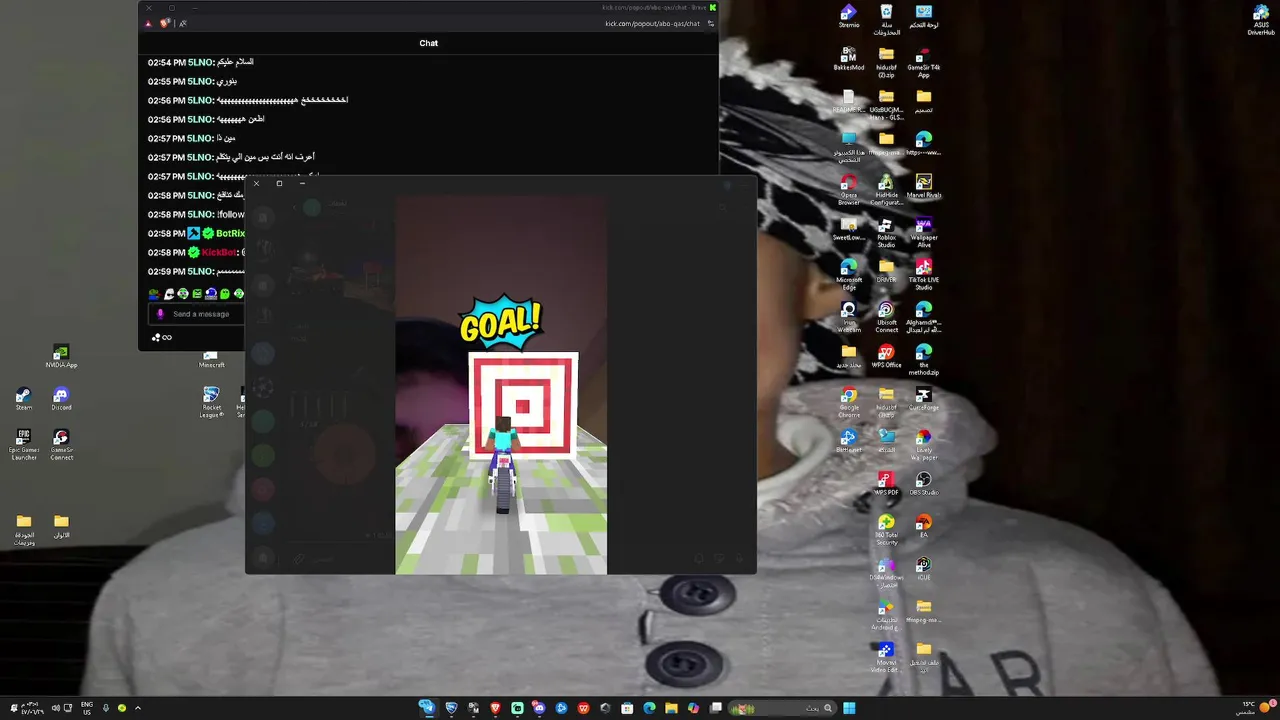Launch the Wallpaper Alive desktop icon
This screenshot has height=720, width=1280.
coord(924,233)
